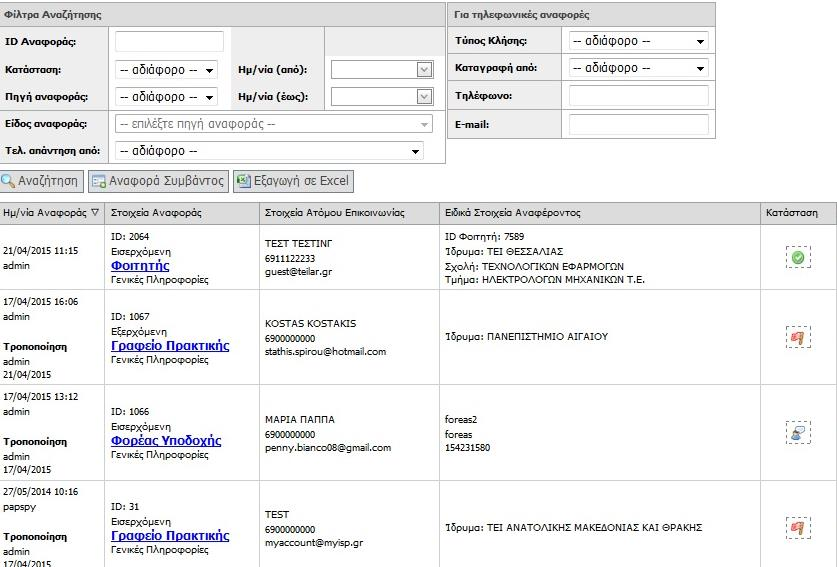
Task: Click the email stathis.spirou@hotmail.com
Action: (325, 352)
